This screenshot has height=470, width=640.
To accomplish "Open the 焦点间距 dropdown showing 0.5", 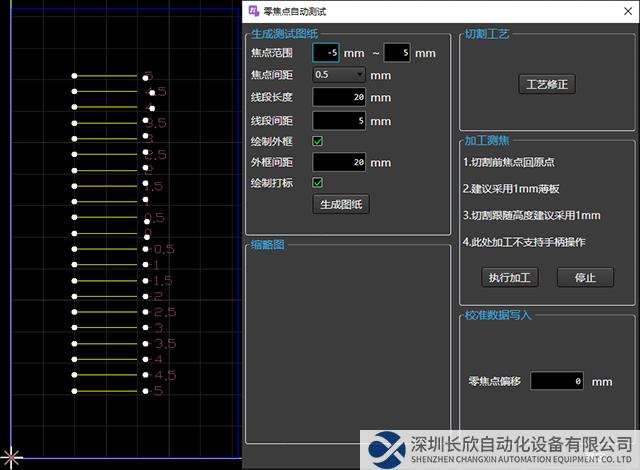I will 339,74.
